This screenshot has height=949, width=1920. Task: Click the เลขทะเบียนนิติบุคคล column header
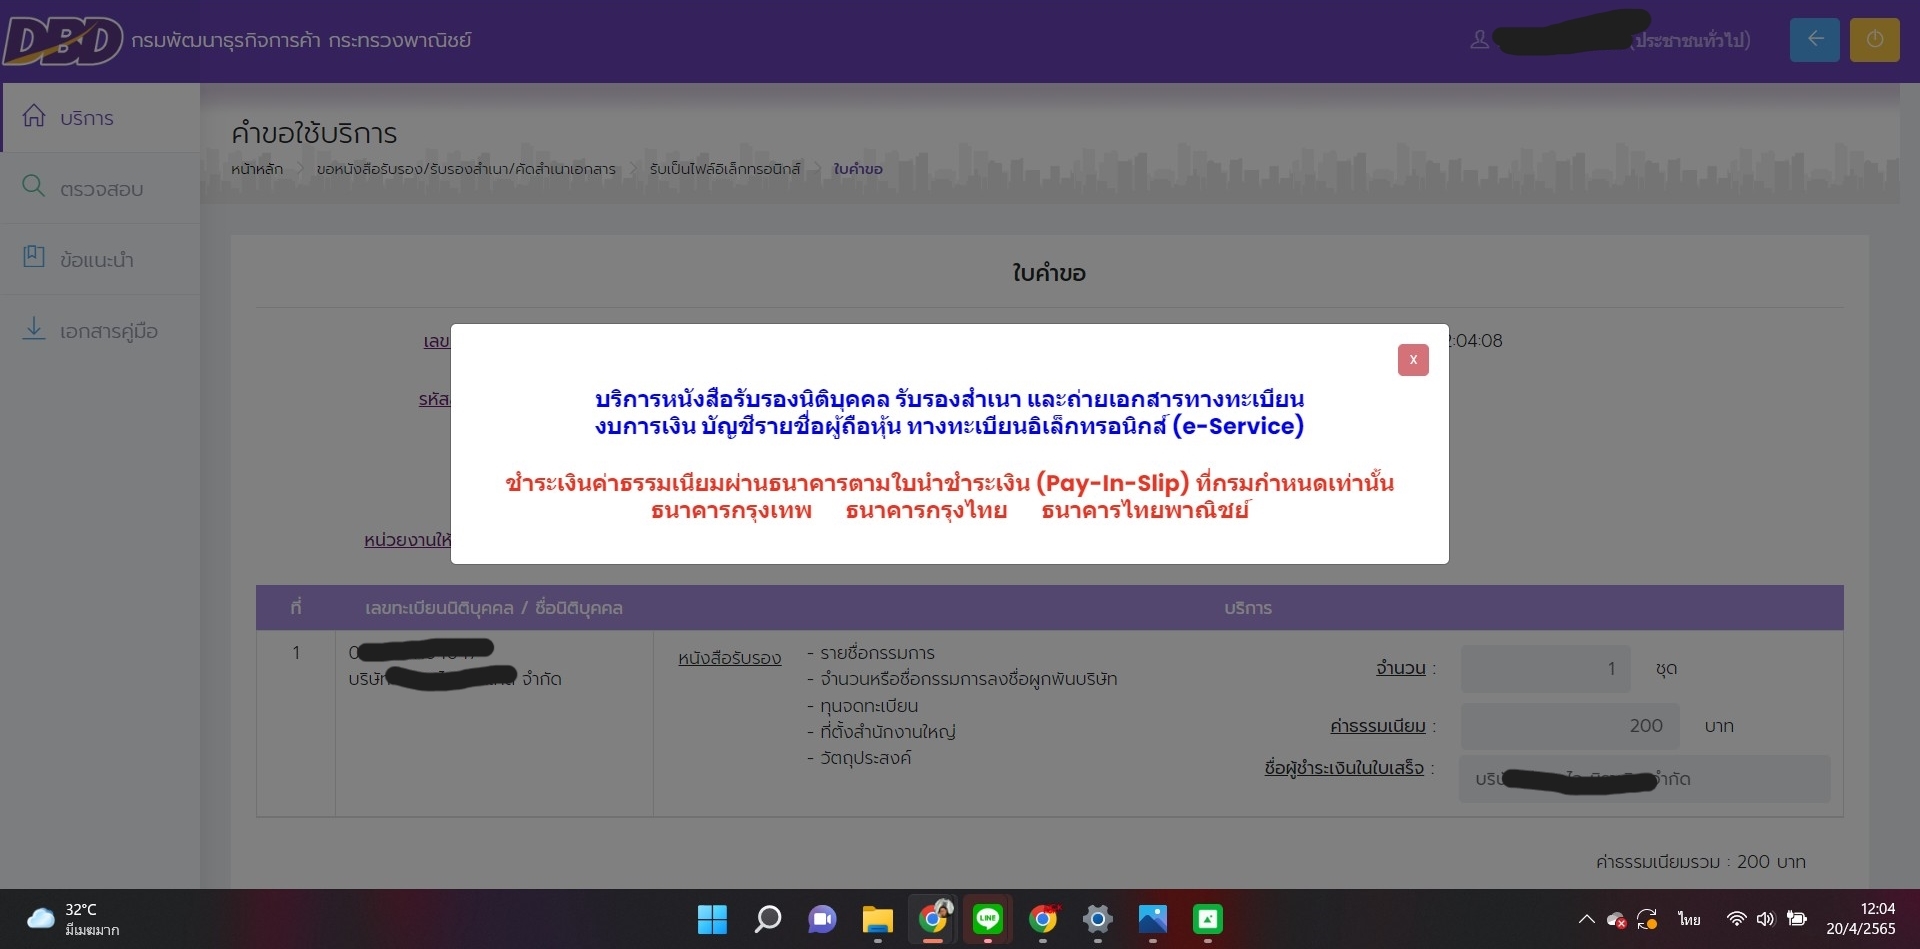(x=494, y=608)
